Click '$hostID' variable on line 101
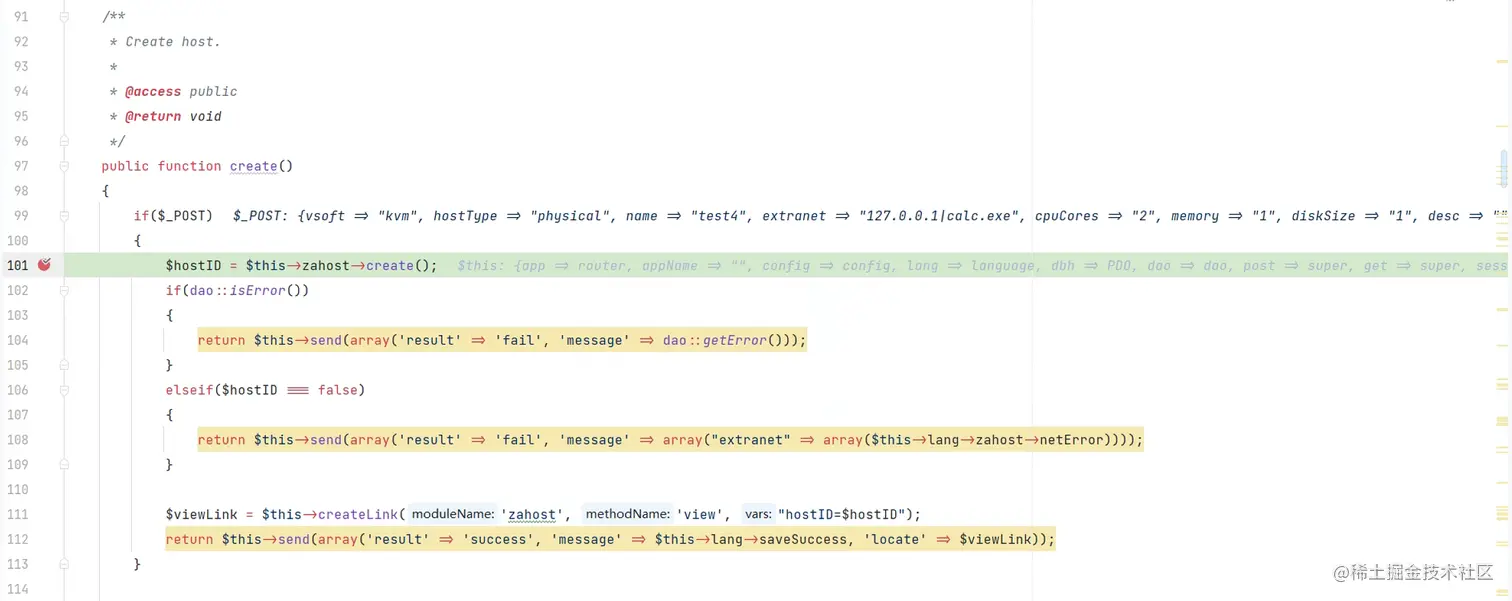This screenshot has height=601, width=1512. 193,266
